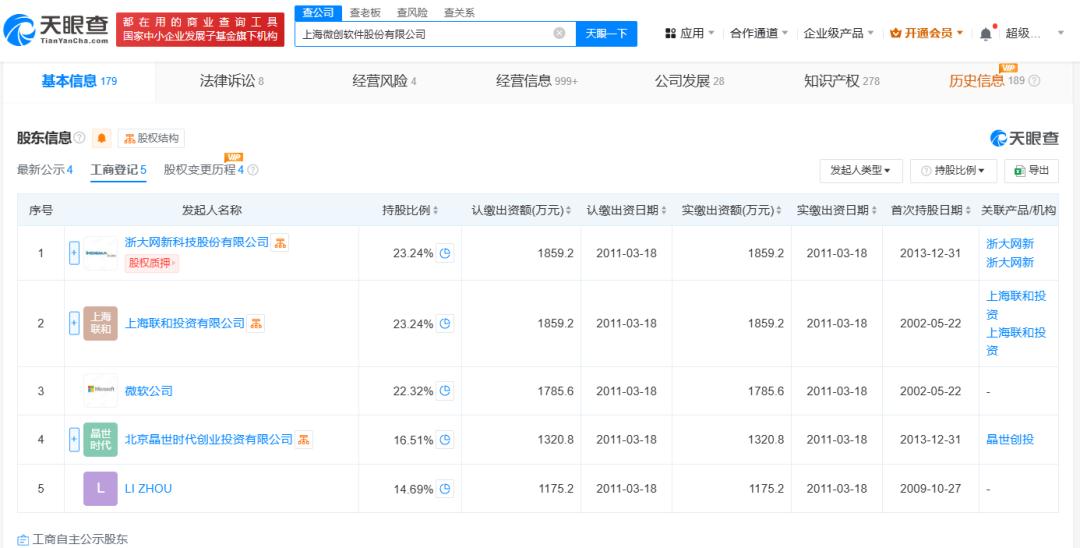Click the notification bell in the top bar
Screen dimensions: 1080x548
tap(986, 33)
